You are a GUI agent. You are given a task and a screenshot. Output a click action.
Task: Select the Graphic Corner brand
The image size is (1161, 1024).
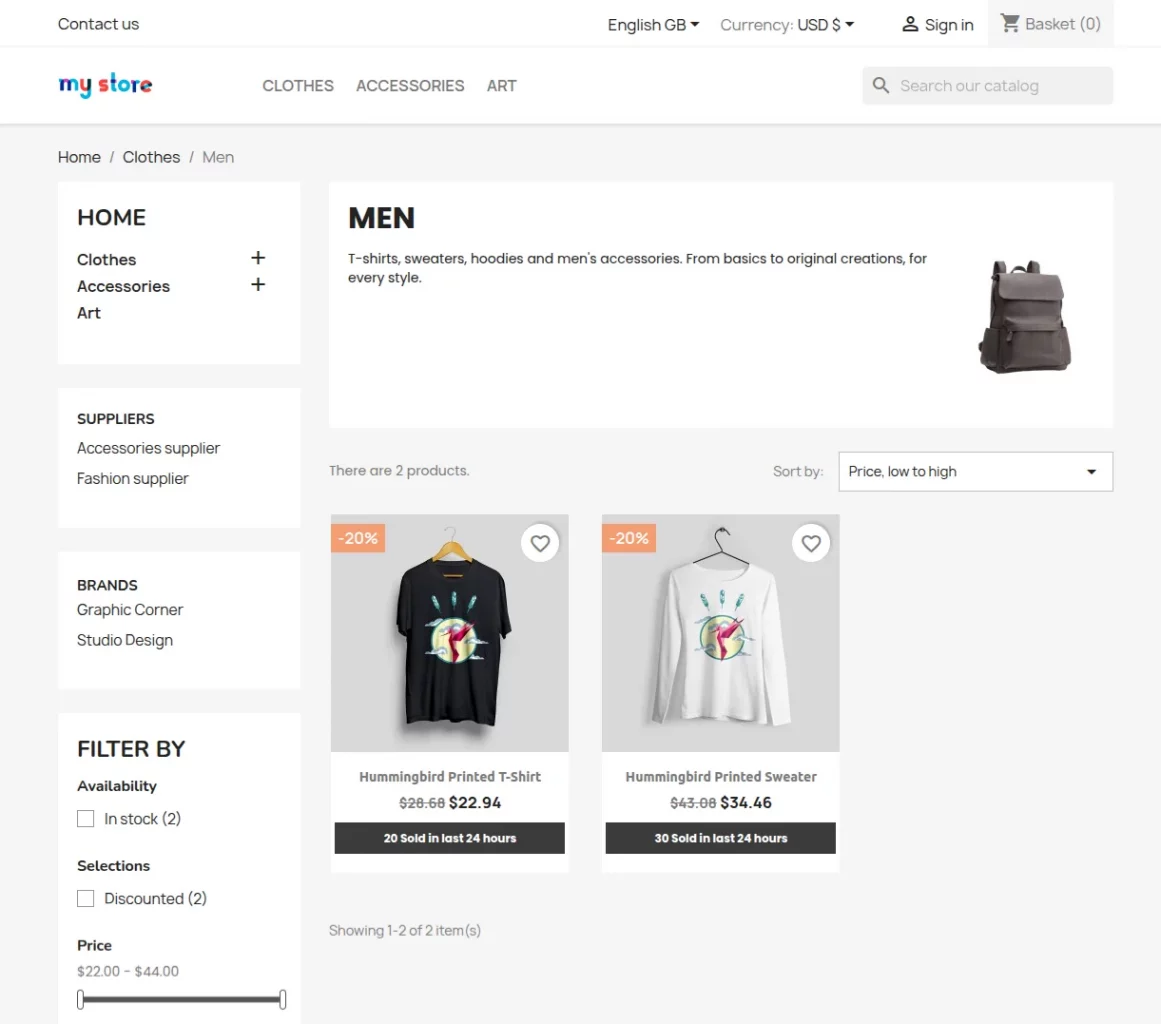[130, 609]
